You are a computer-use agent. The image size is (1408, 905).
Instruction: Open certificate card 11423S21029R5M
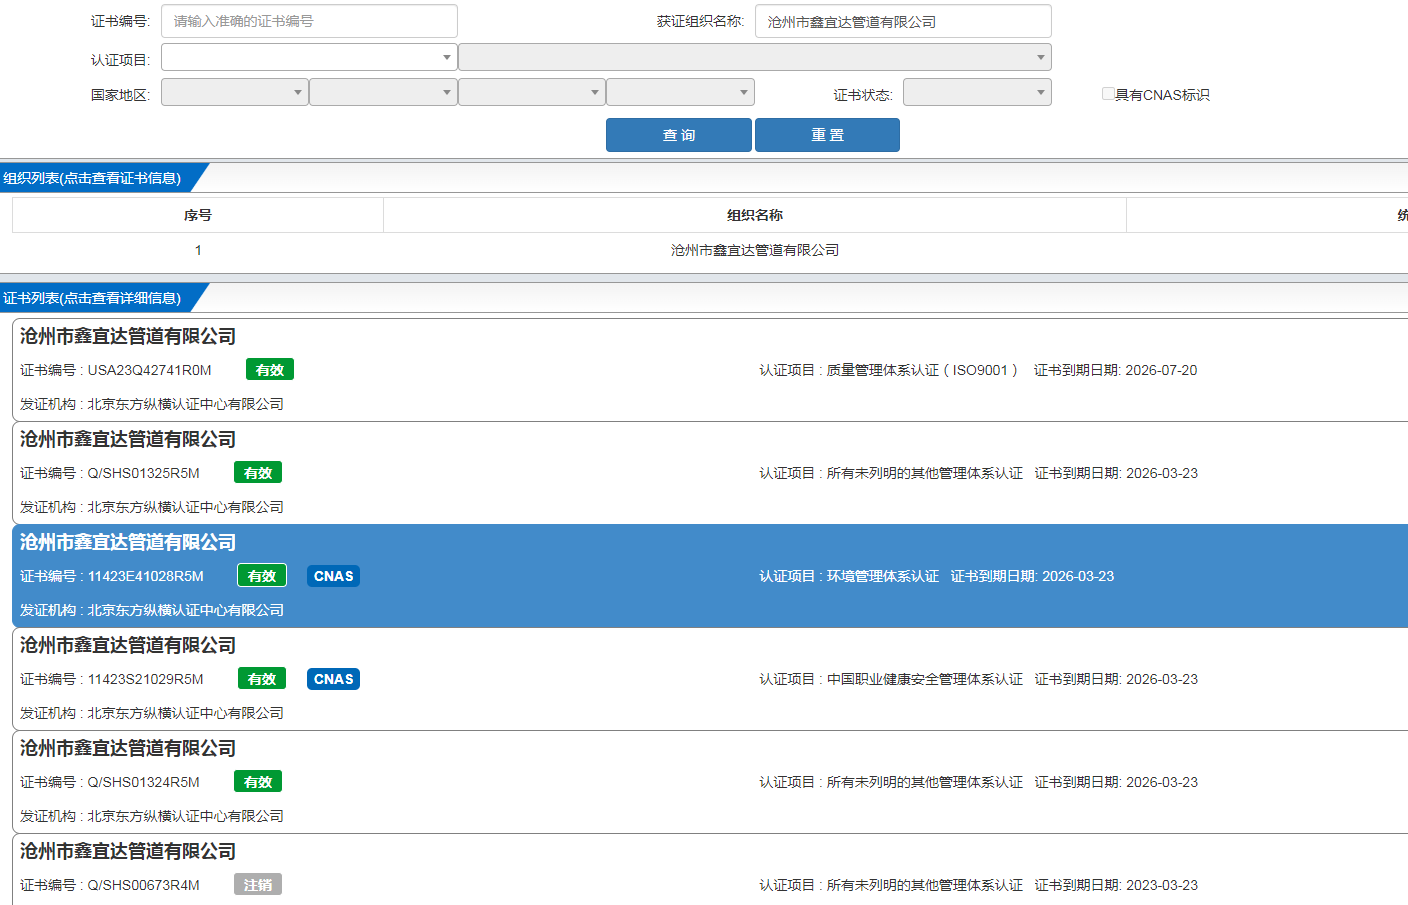click(710, 679)
